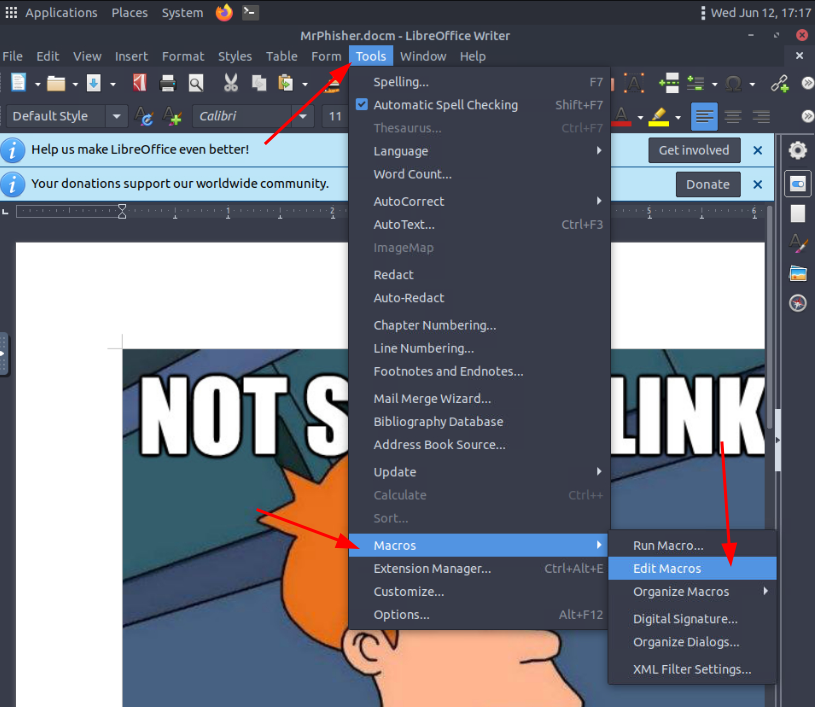The image size is (815, 707).
Task: Open the Special Character omega icon
Action: pyautogui.click(x=733, y=83)
